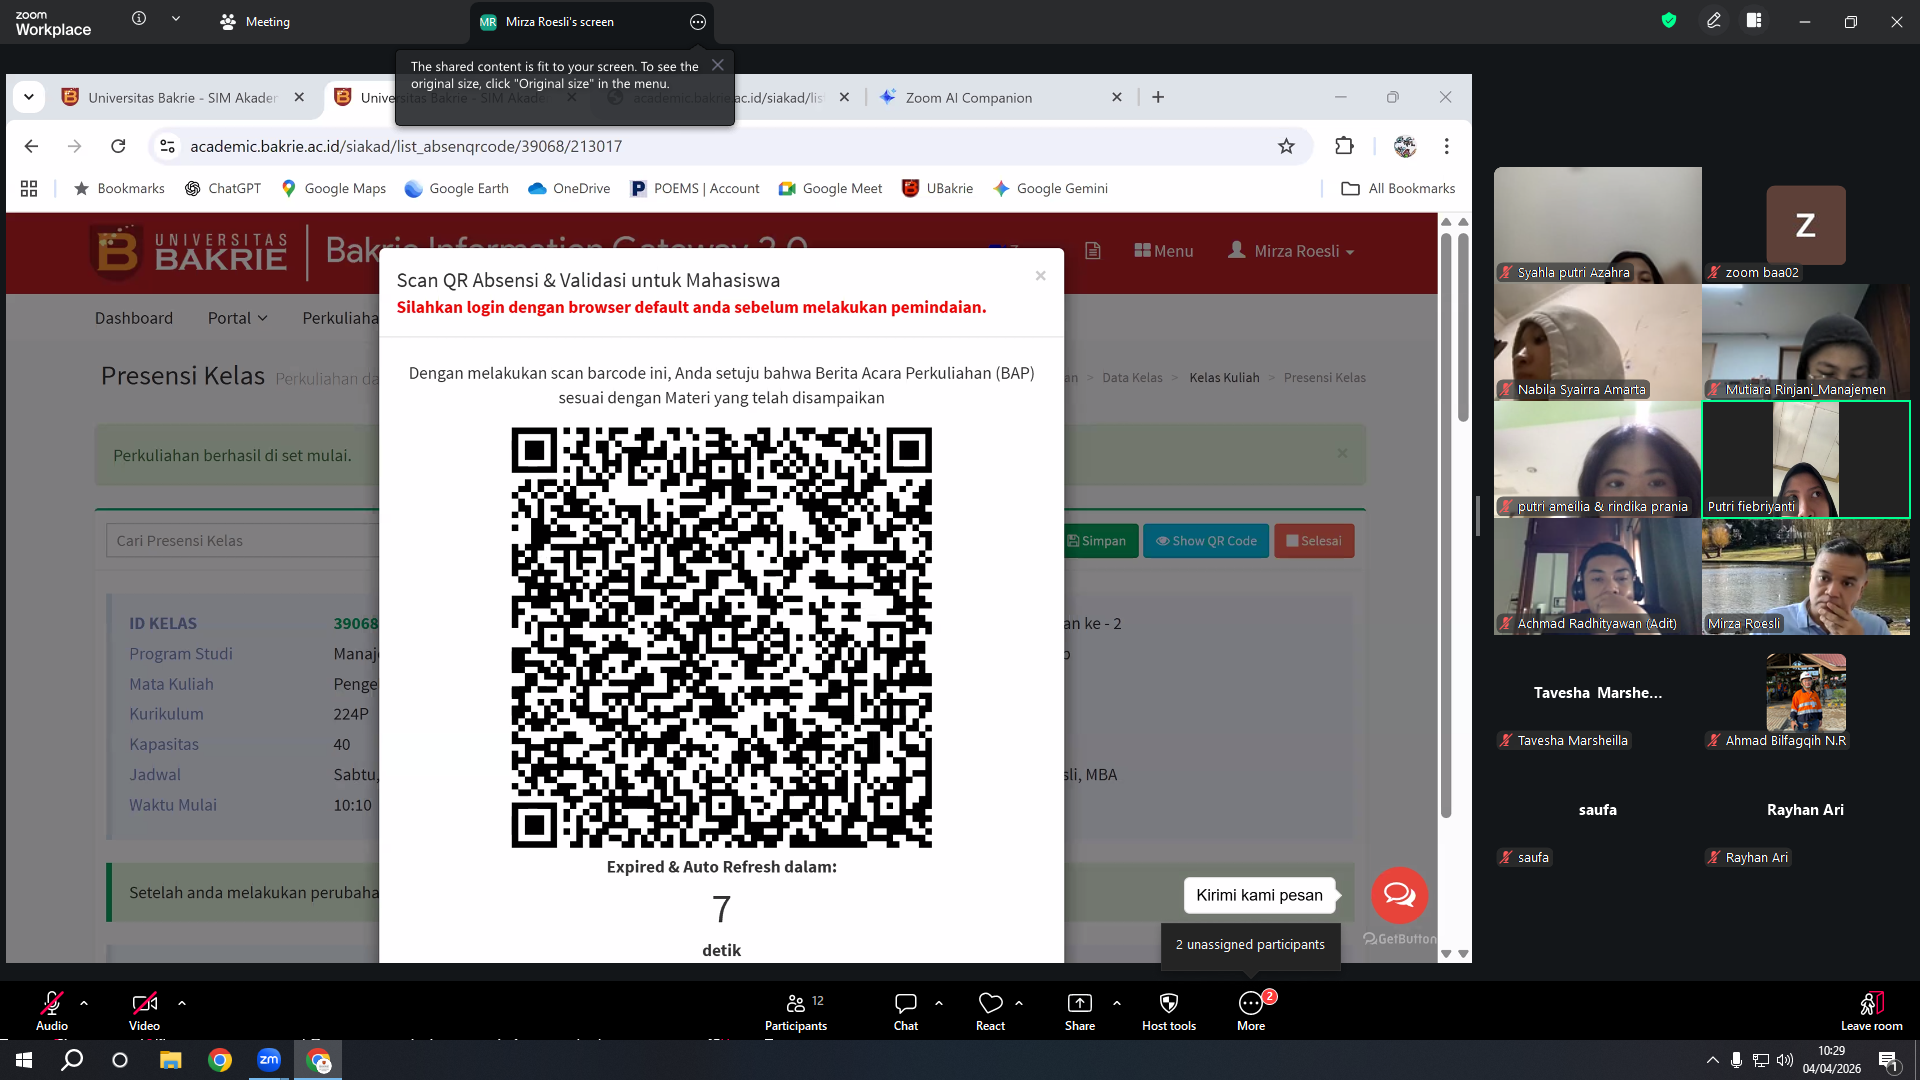Open Windows taskbar search
The image size is (1920, 1080).
coord(72,1060)
